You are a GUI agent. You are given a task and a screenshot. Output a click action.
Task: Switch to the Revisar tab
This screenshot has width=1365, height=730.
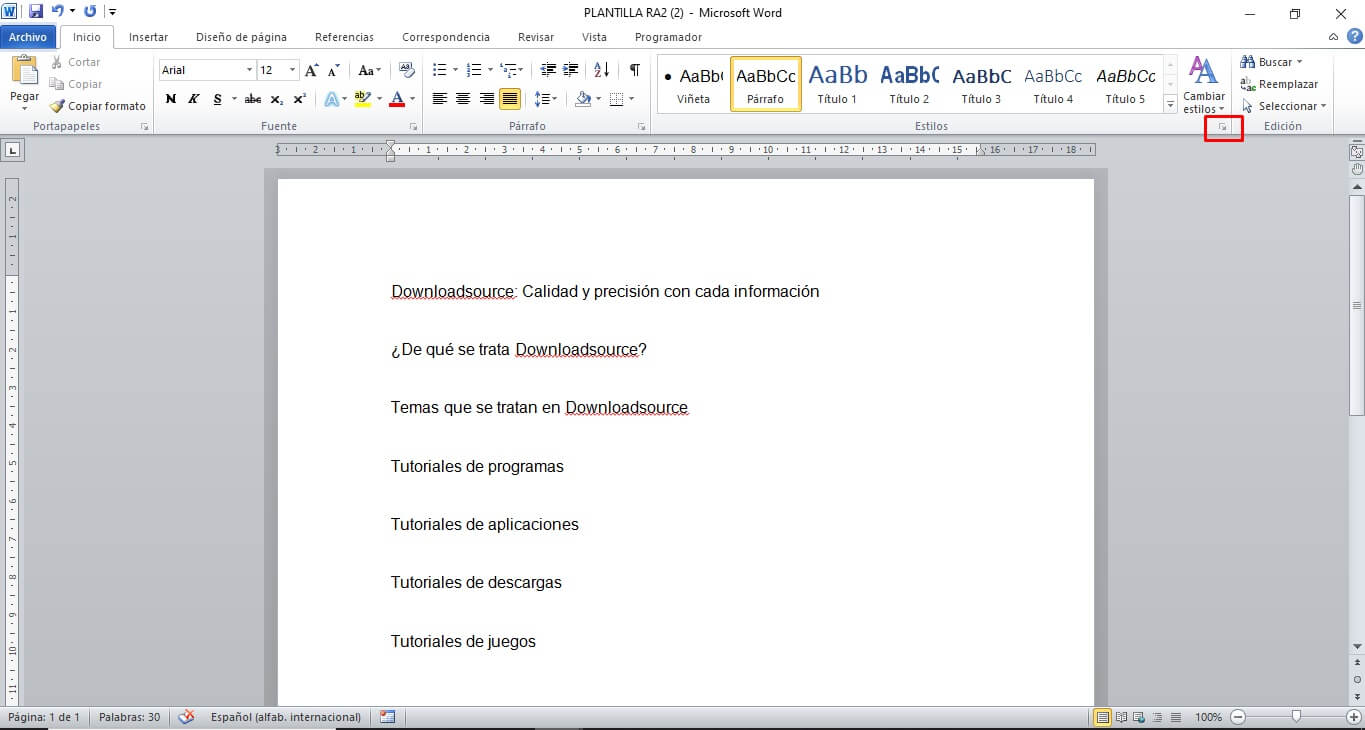[536, 37]
